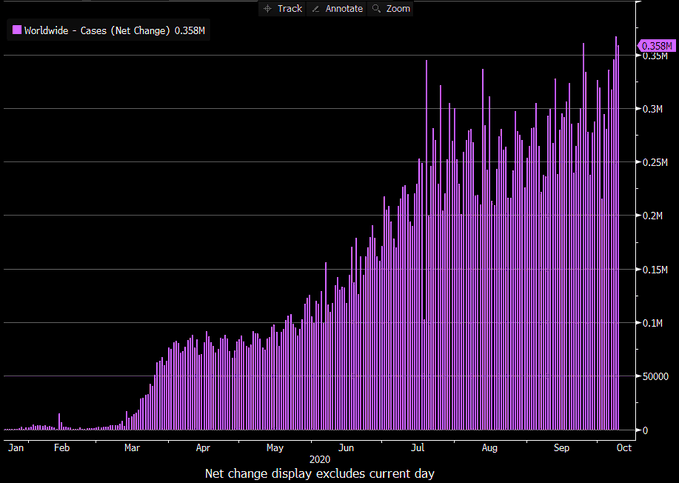Select the Worldwide - Cases (Net Change) legend label

[96, 31]
